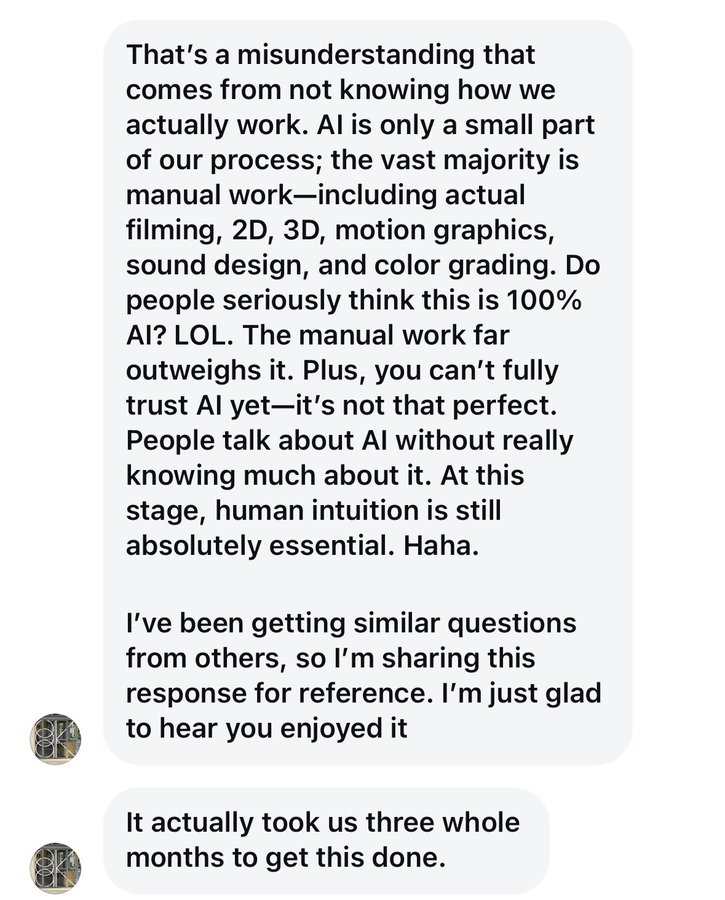Screen dimensions: 725x900
Task: Click the line "months to get this done."
Action: click(x=285, y=857)
